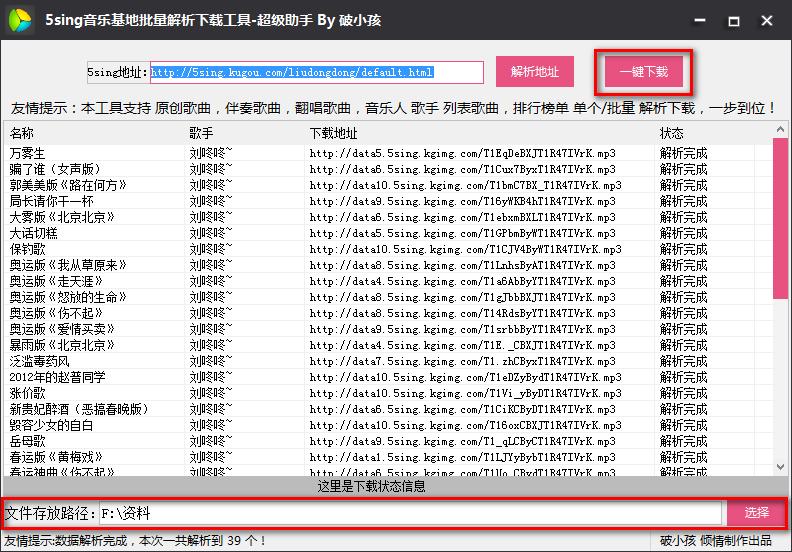Select the song row 张价歌
The image size is (792, 552).
pyautogui.click(x=388, y=393)
